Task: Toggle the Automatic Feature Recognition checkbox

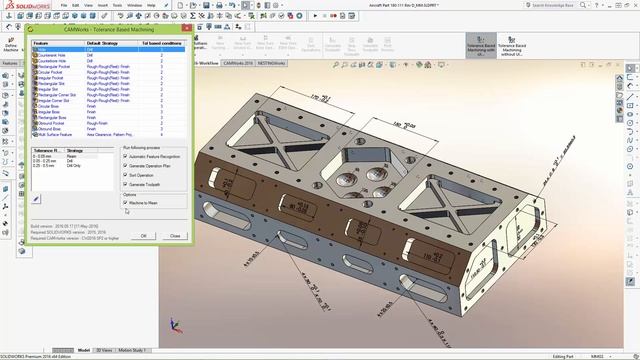Action: tap(125, 156)
